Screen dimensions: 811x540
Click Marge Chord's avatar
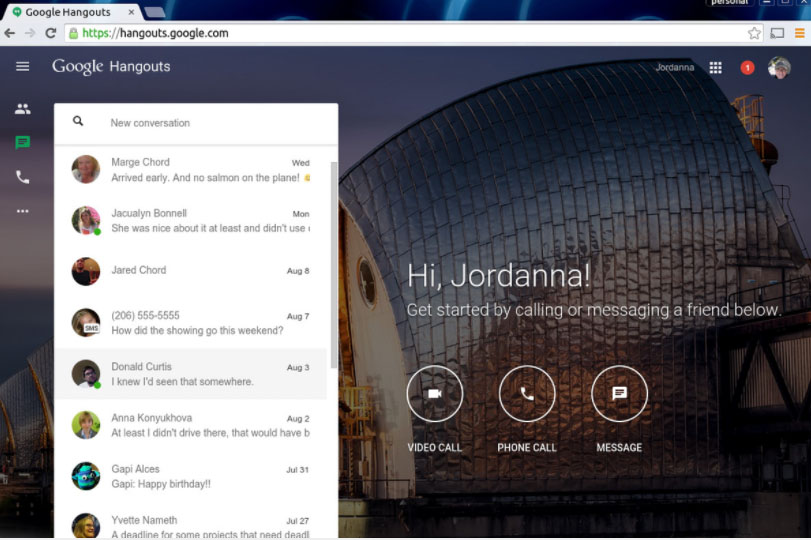[x=86, y=169]
